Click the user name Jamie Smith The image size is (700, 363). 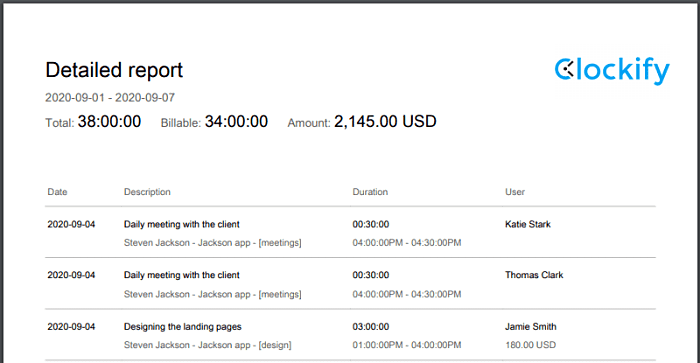tap(530, 327)
